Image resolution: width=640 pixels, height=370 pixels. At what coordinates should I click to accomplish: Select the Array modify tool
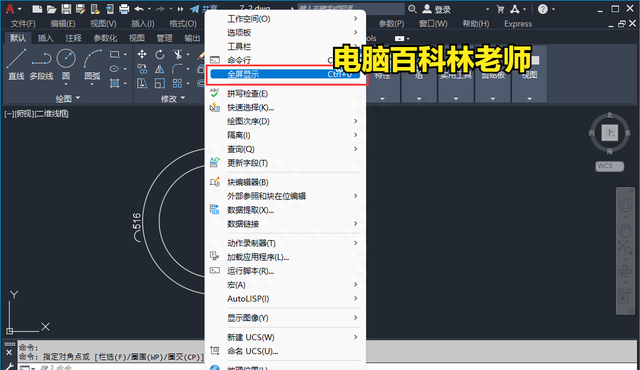tap(177, 84)
